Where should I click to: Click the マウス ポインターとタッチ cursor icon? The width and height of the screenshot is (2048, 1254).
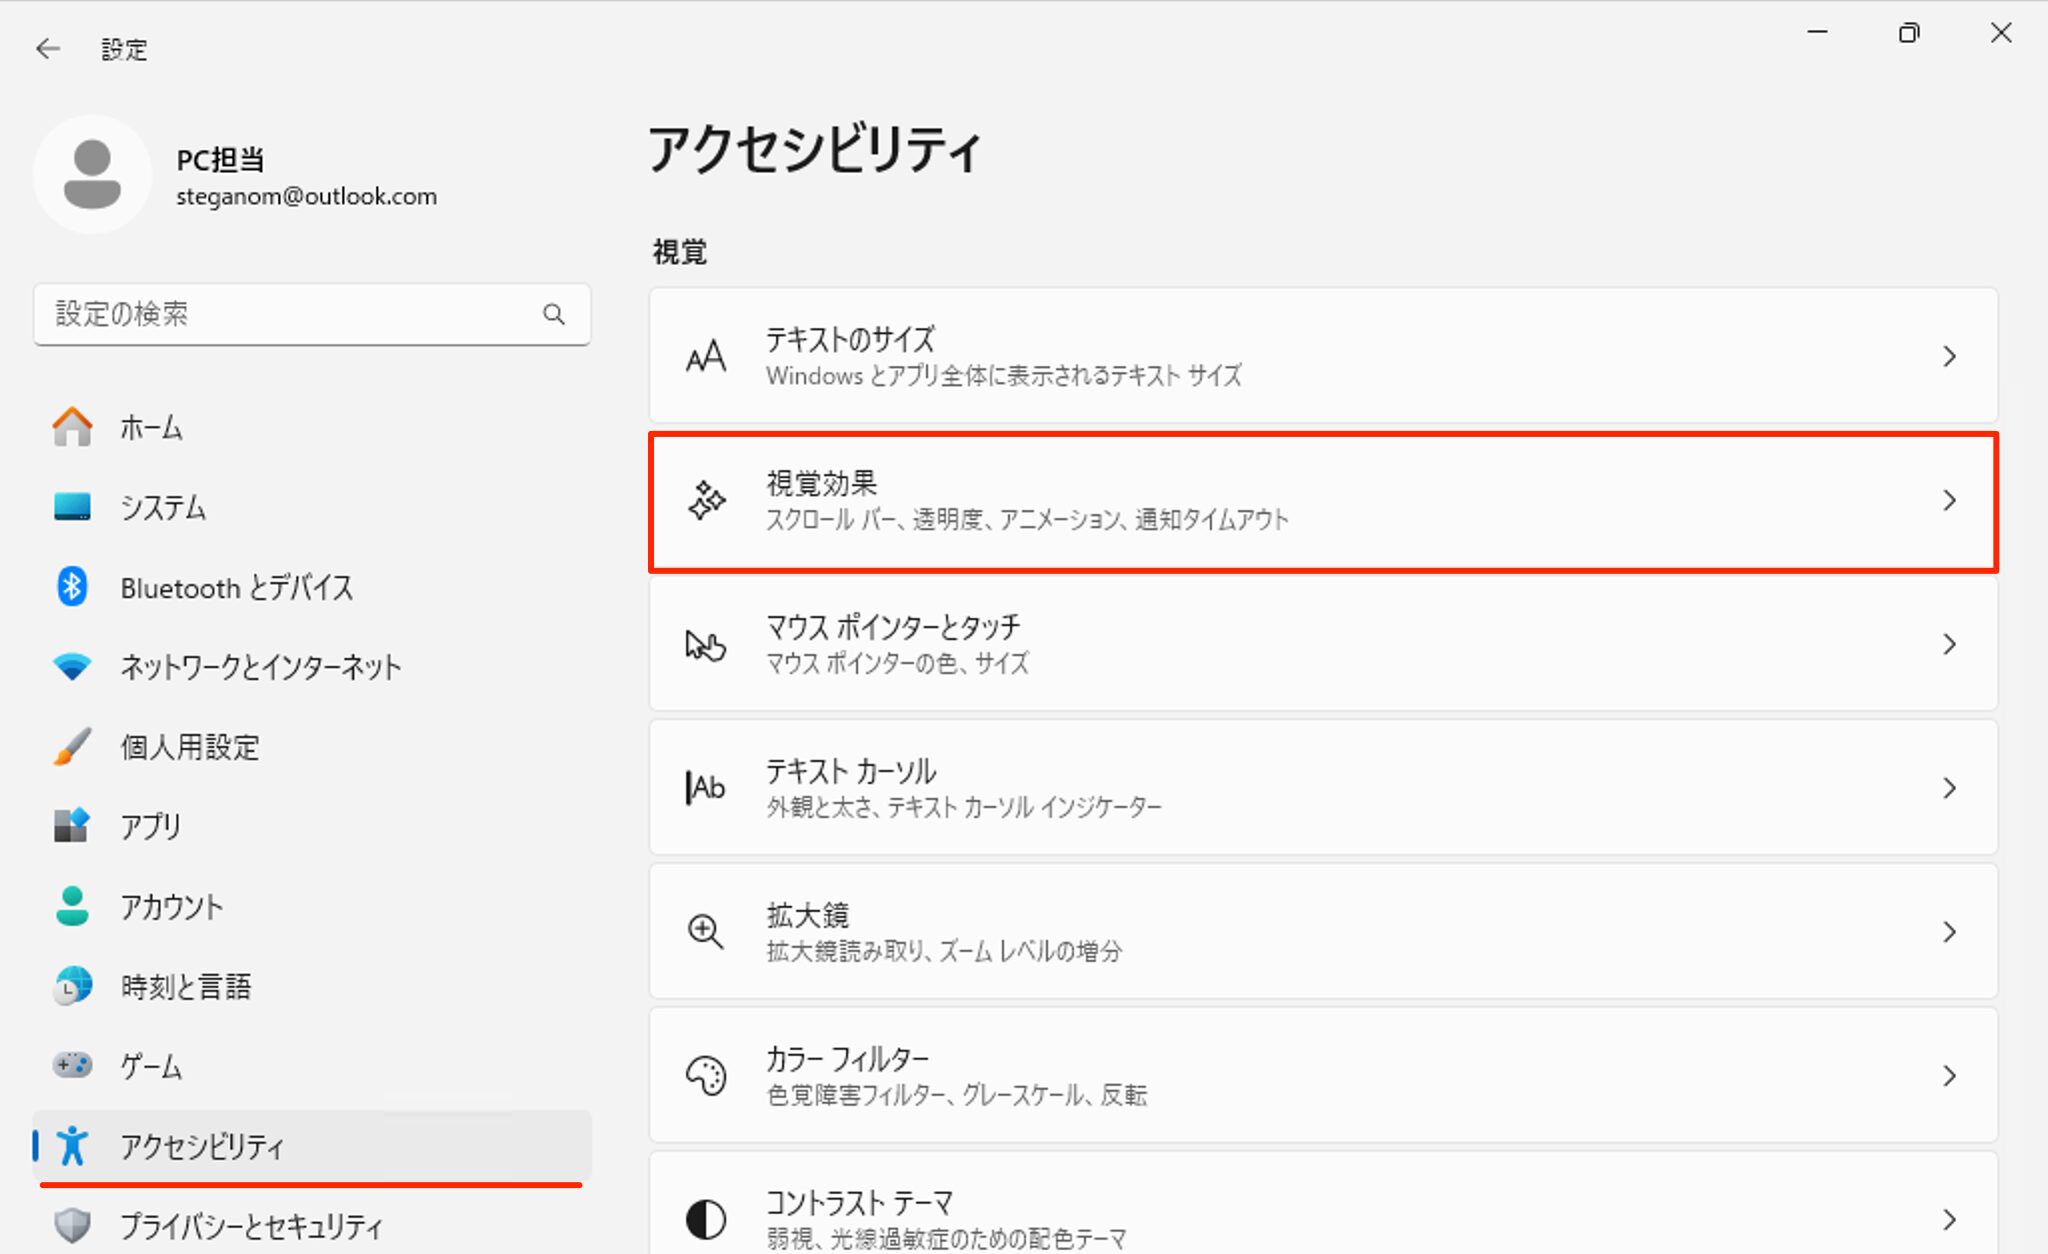[x=705, y=645]
